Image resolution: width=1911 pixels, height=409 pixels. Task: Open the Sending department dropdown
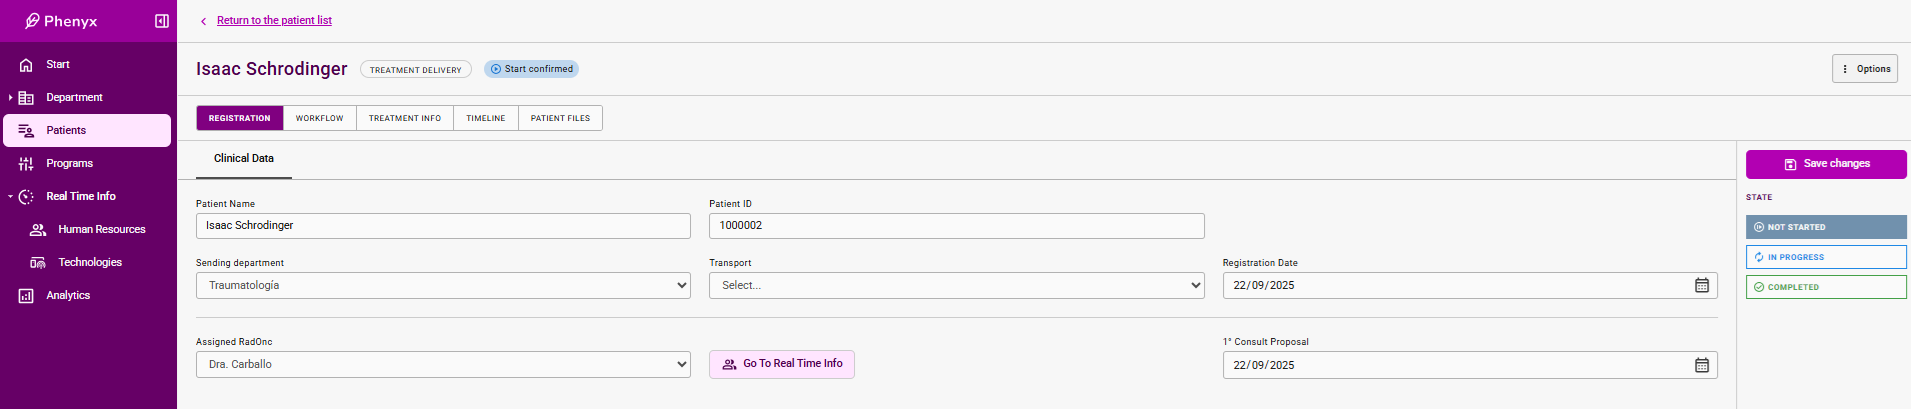443,286
